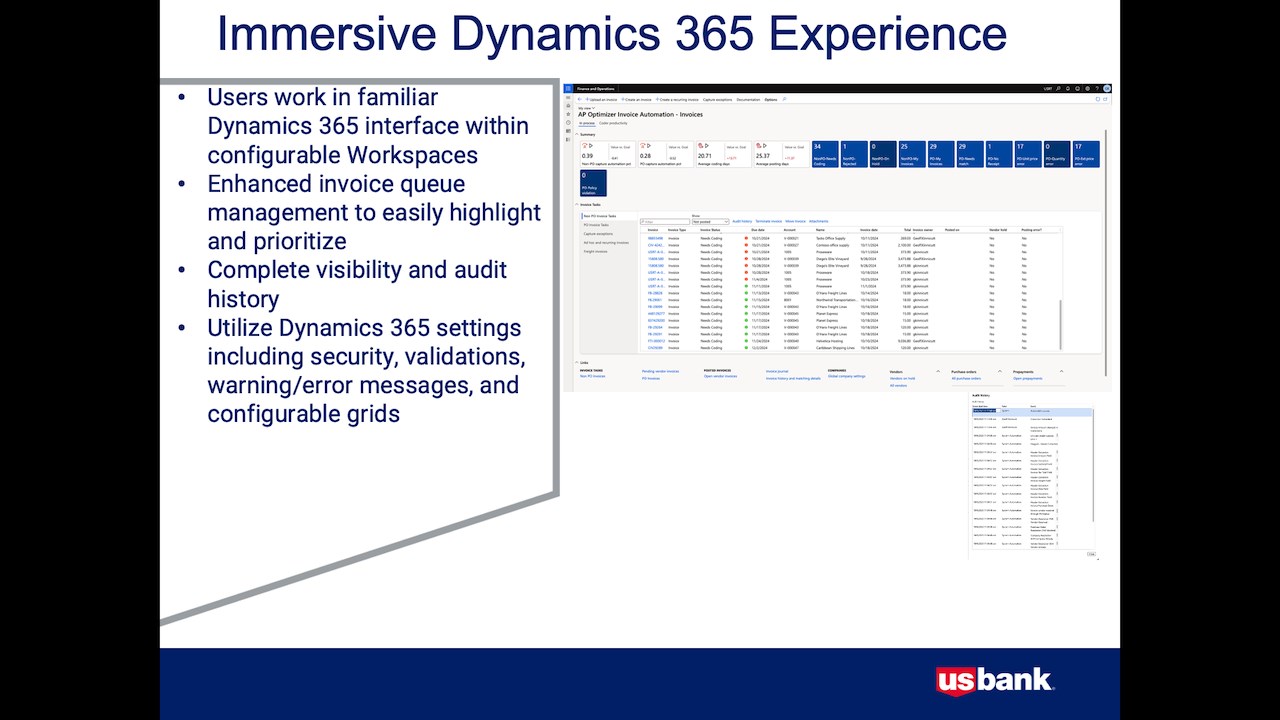Screen dimensions: 1280x720
Task: Collapse the Purchase orders links group
Action: [x=1000, y=371]
